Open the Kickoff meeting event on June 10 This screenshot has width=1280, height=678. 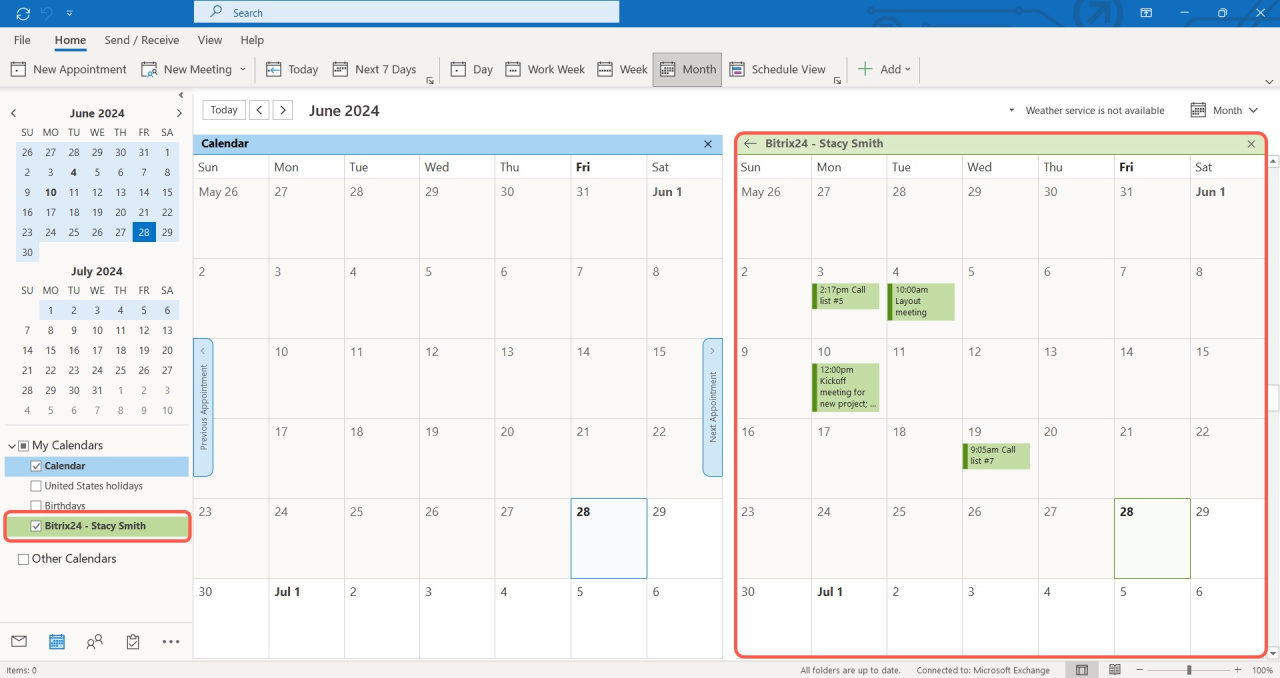tap(846, 387)
